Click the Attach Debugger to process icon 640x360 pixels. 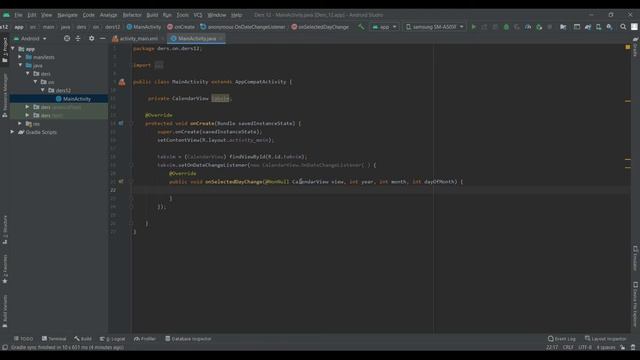539,27
